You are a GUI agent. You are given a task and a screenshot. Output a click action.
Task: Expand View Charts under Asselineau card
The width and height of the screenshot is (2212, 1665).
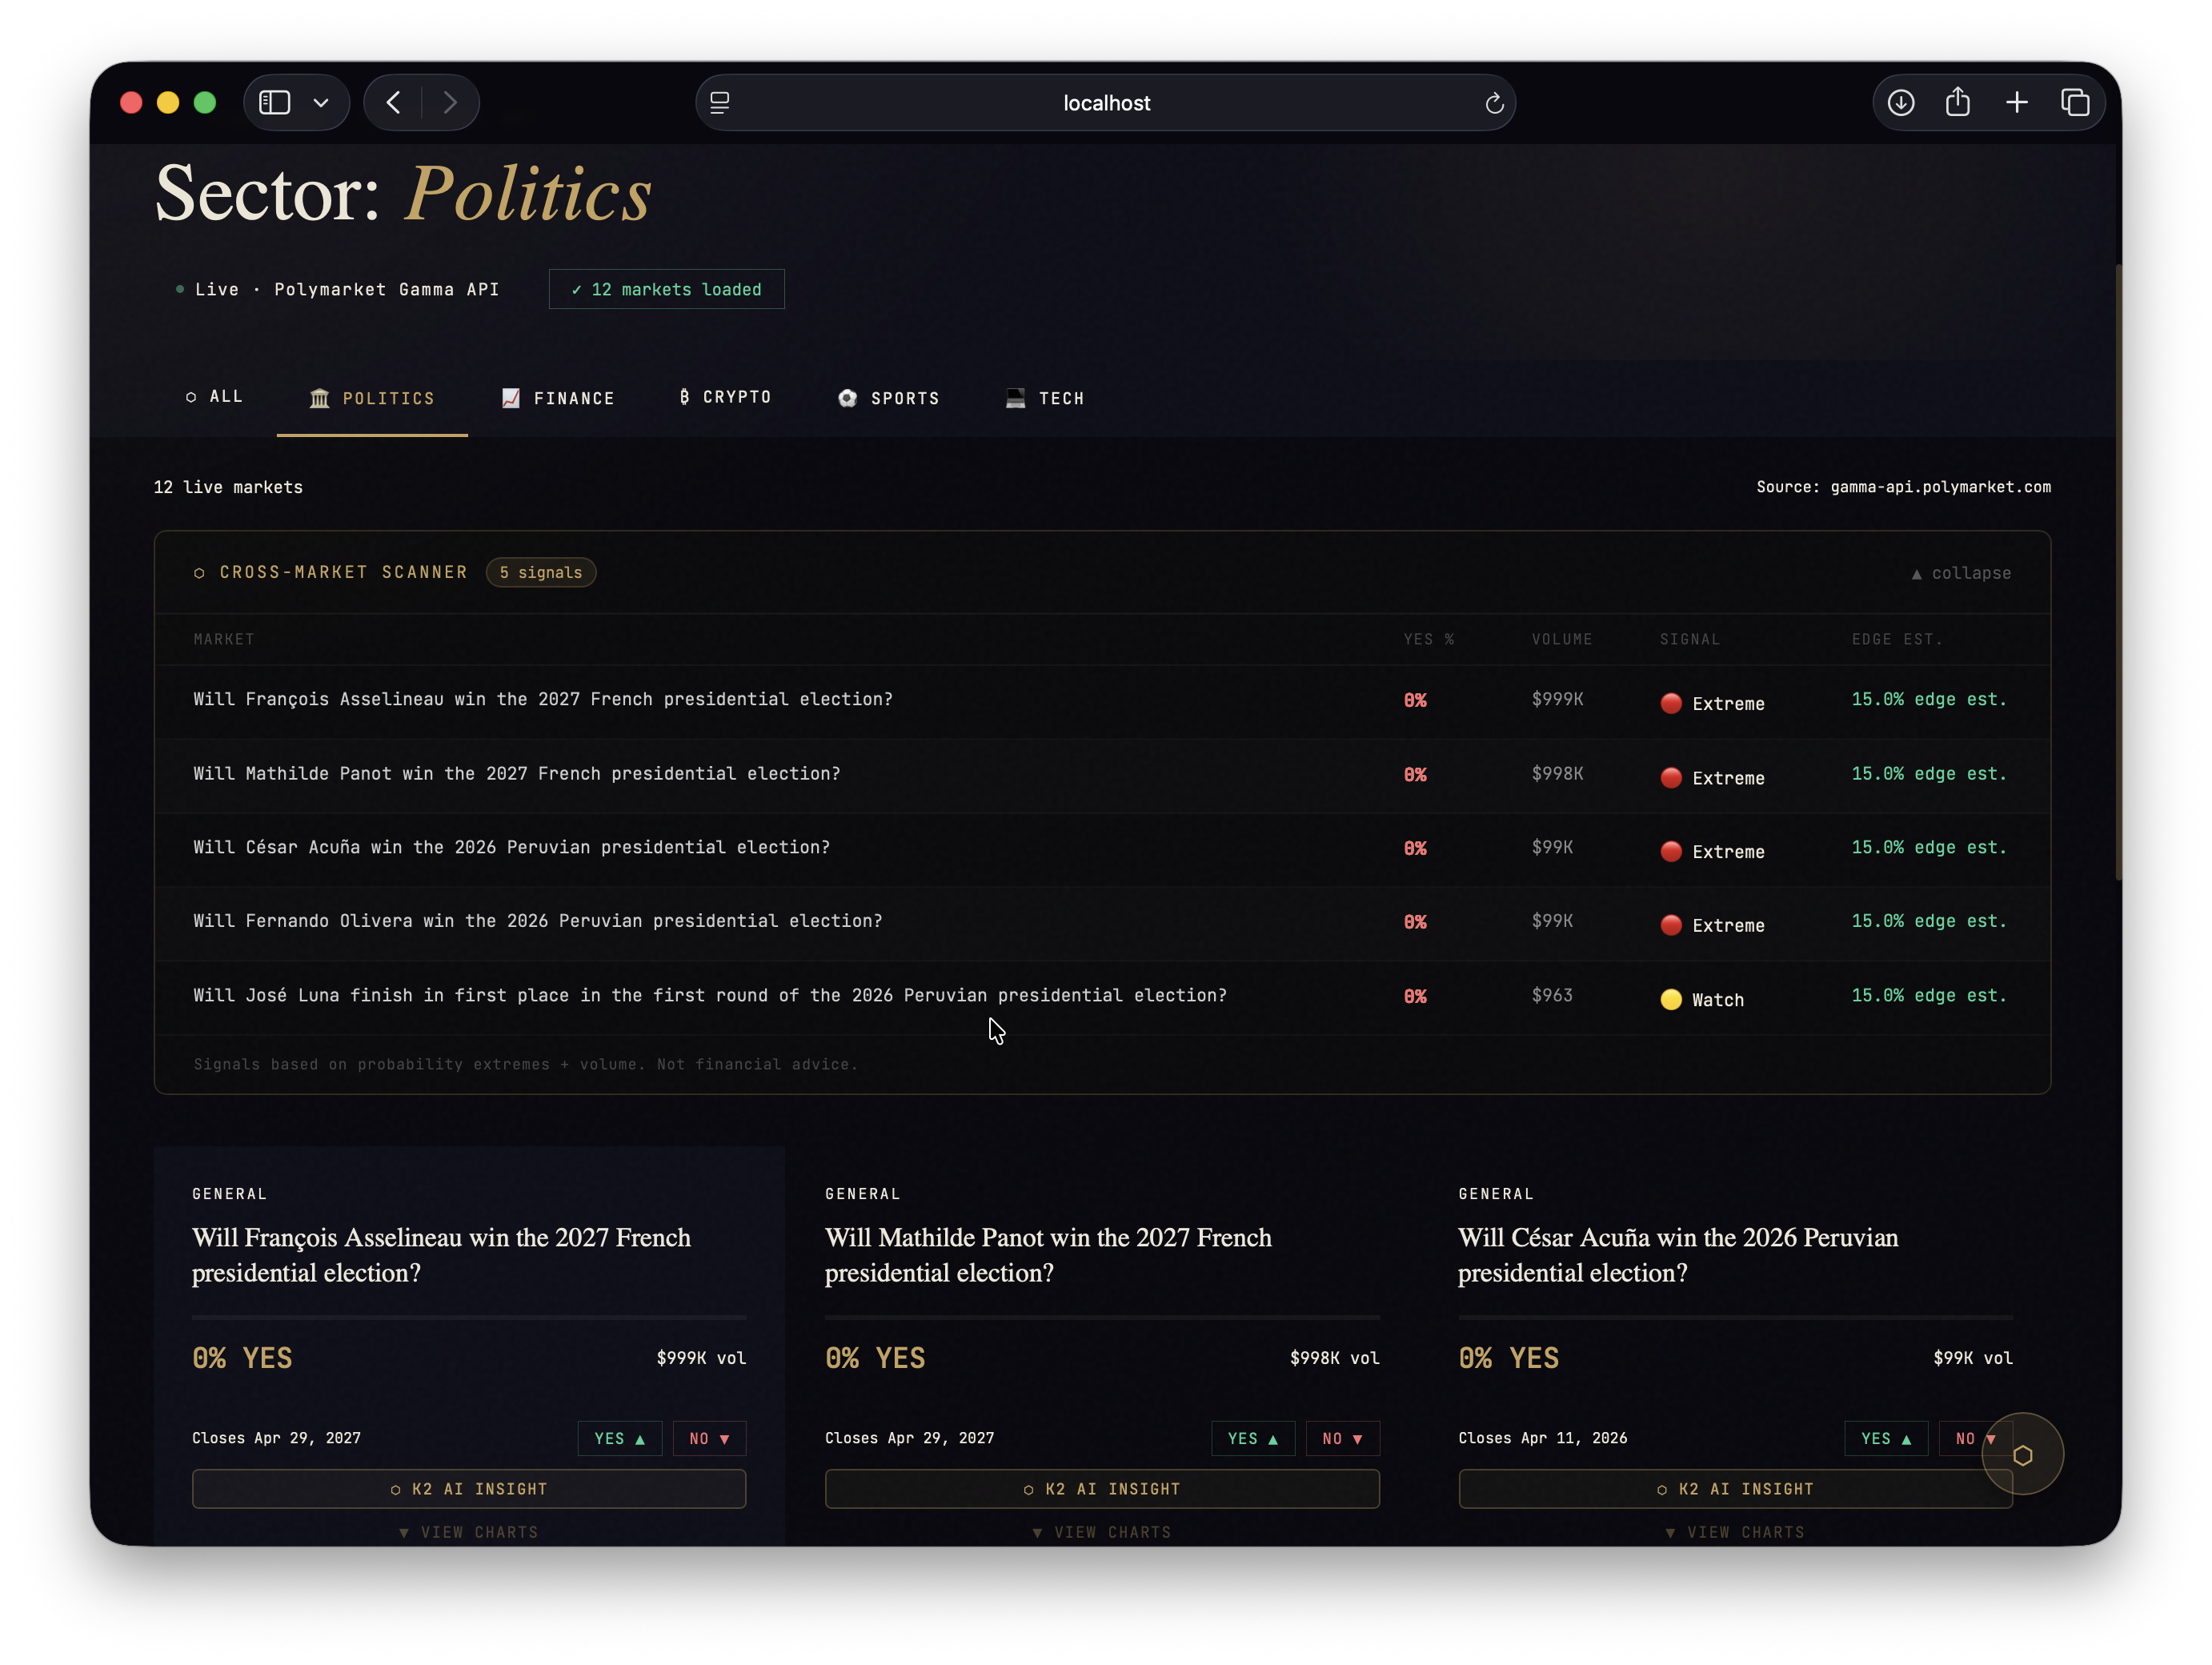(469, 1532)
